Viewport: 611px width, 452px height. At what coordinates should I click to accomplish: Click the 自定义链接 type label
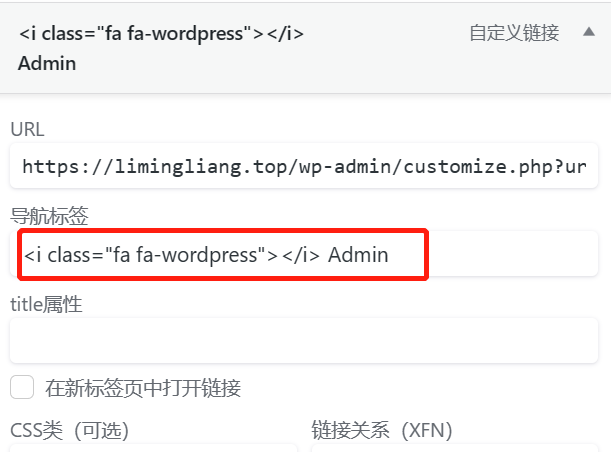click(514, 33)
